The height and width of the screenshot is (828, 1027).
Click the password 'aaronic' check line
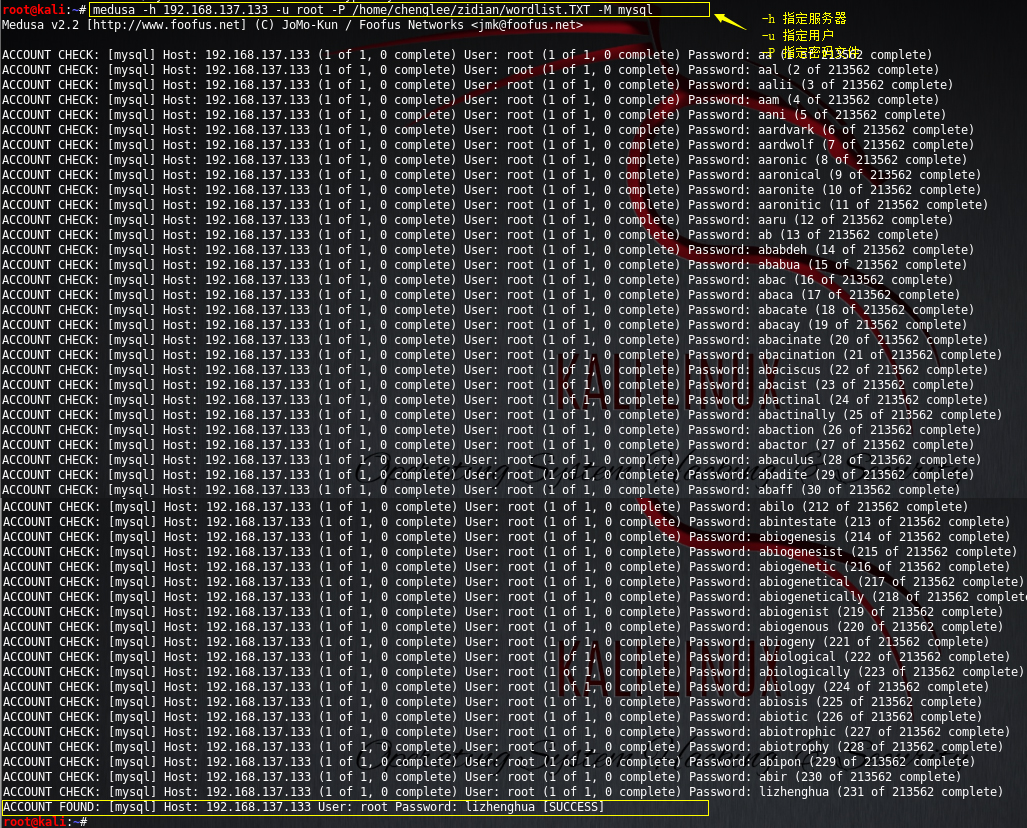pos(485,160)
